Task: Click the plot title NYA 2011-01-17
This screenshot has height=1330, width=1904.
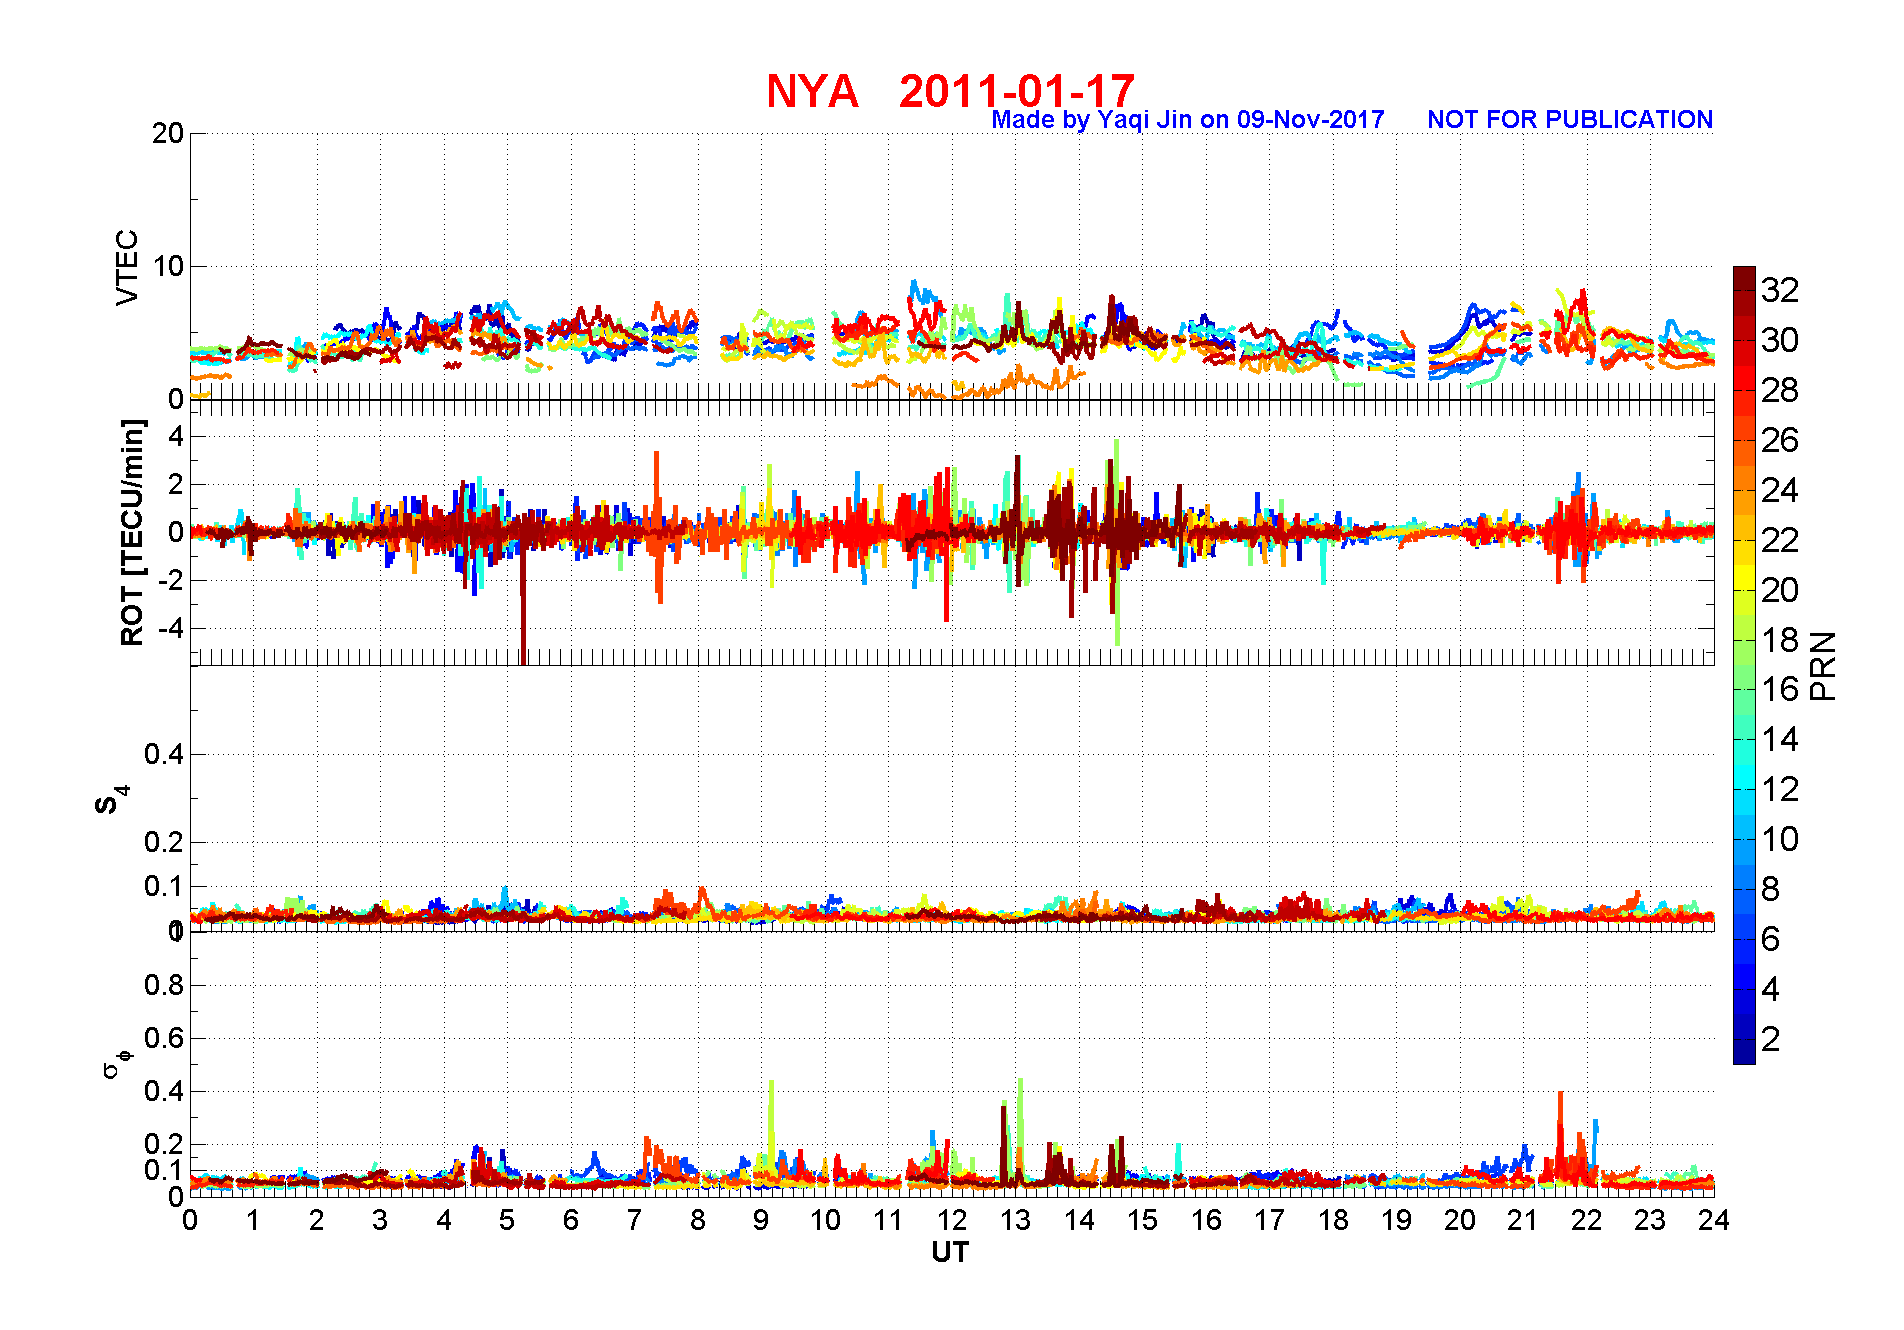Action: [950, 91]
